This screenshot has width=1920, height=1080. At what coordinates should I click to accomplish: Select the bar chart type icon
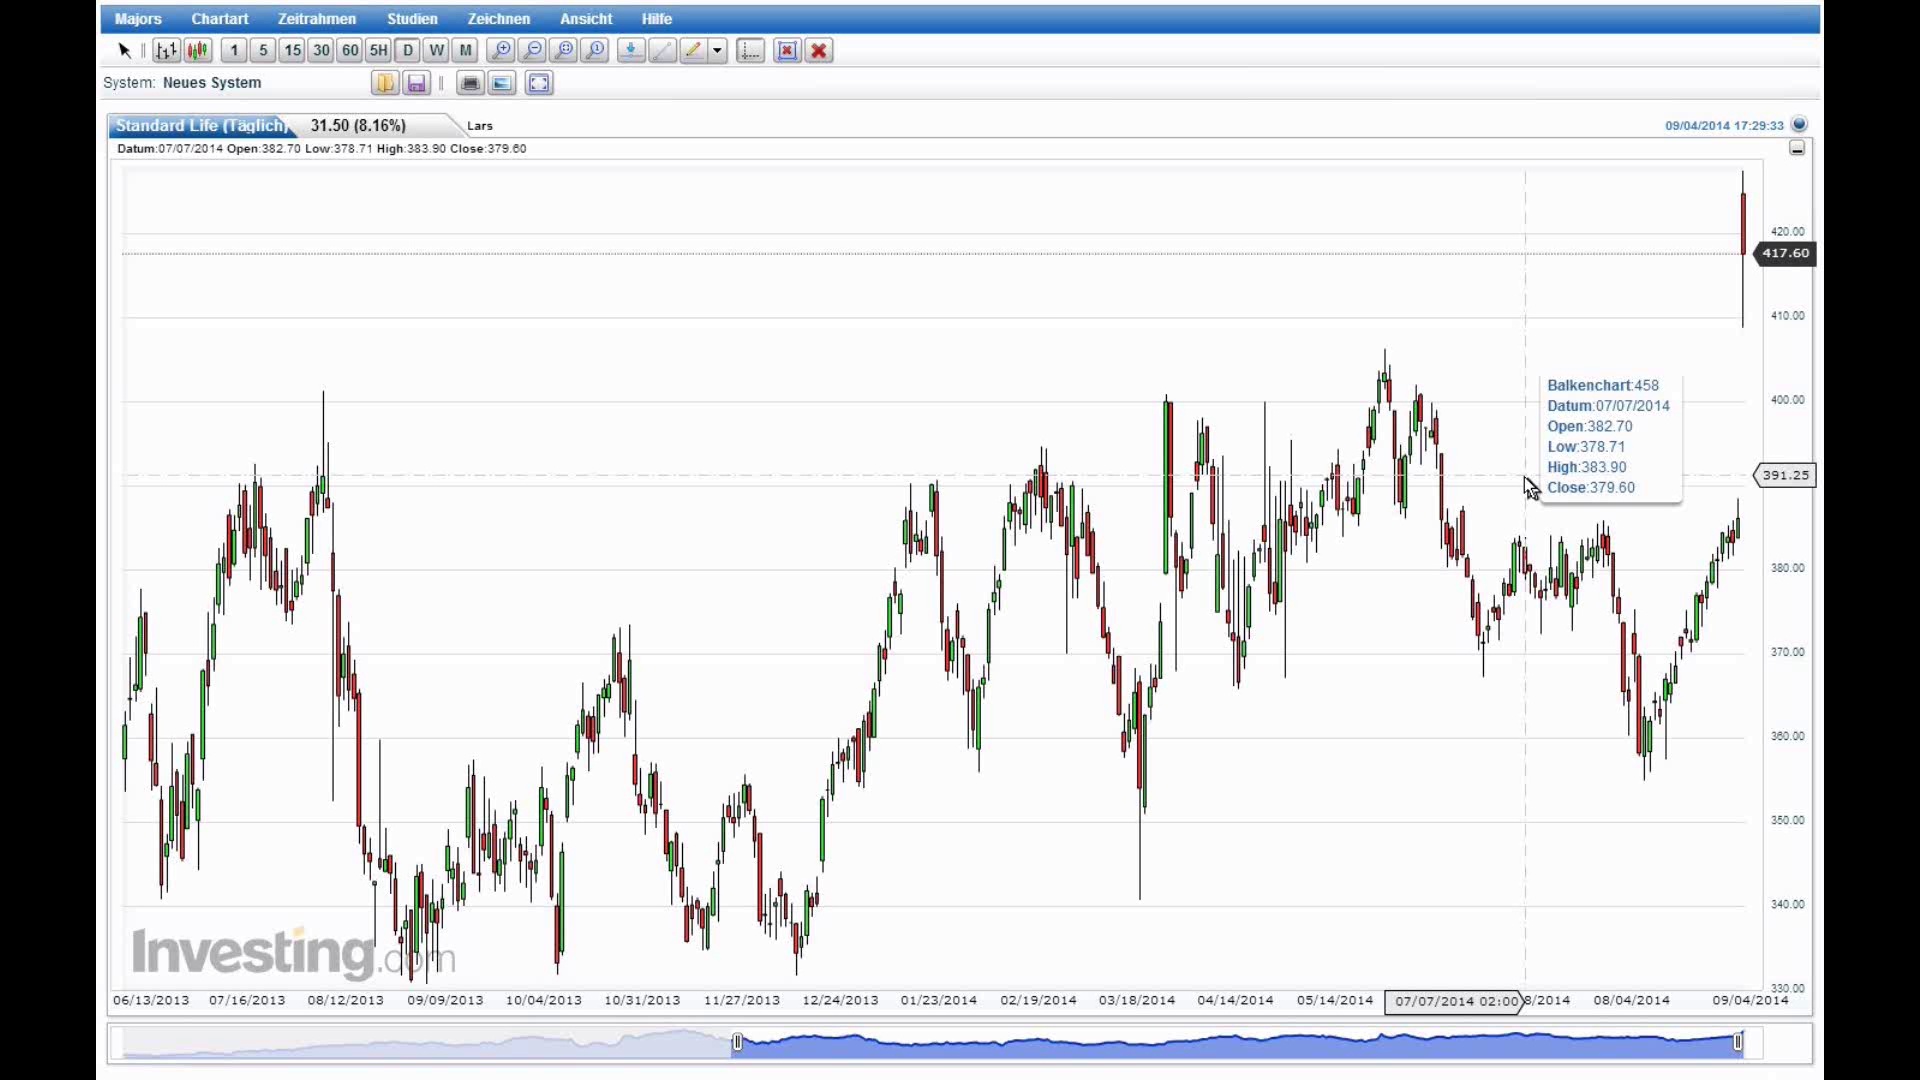167,50
